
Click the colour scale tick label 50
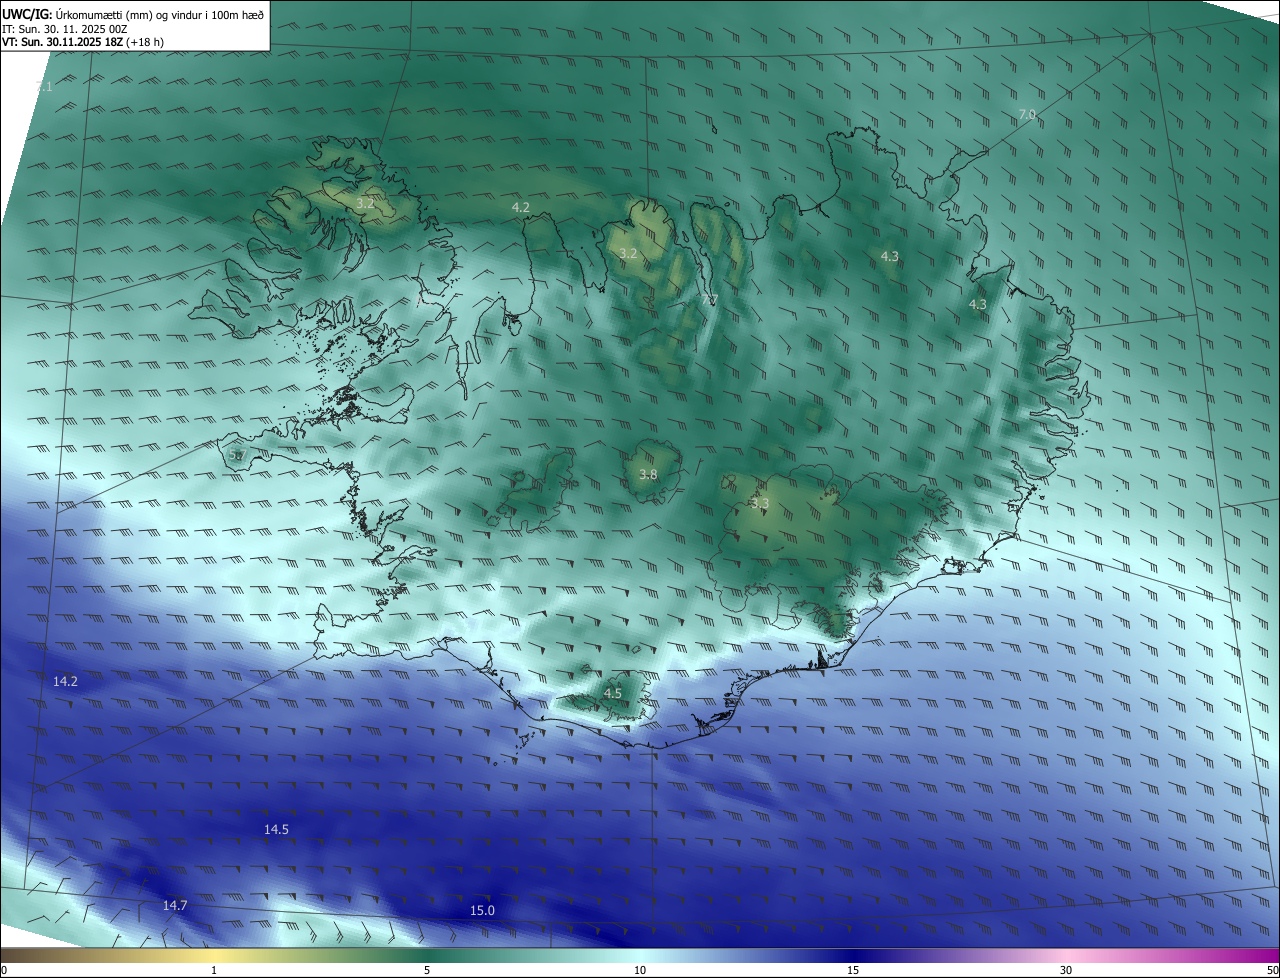click(1272, 970)
